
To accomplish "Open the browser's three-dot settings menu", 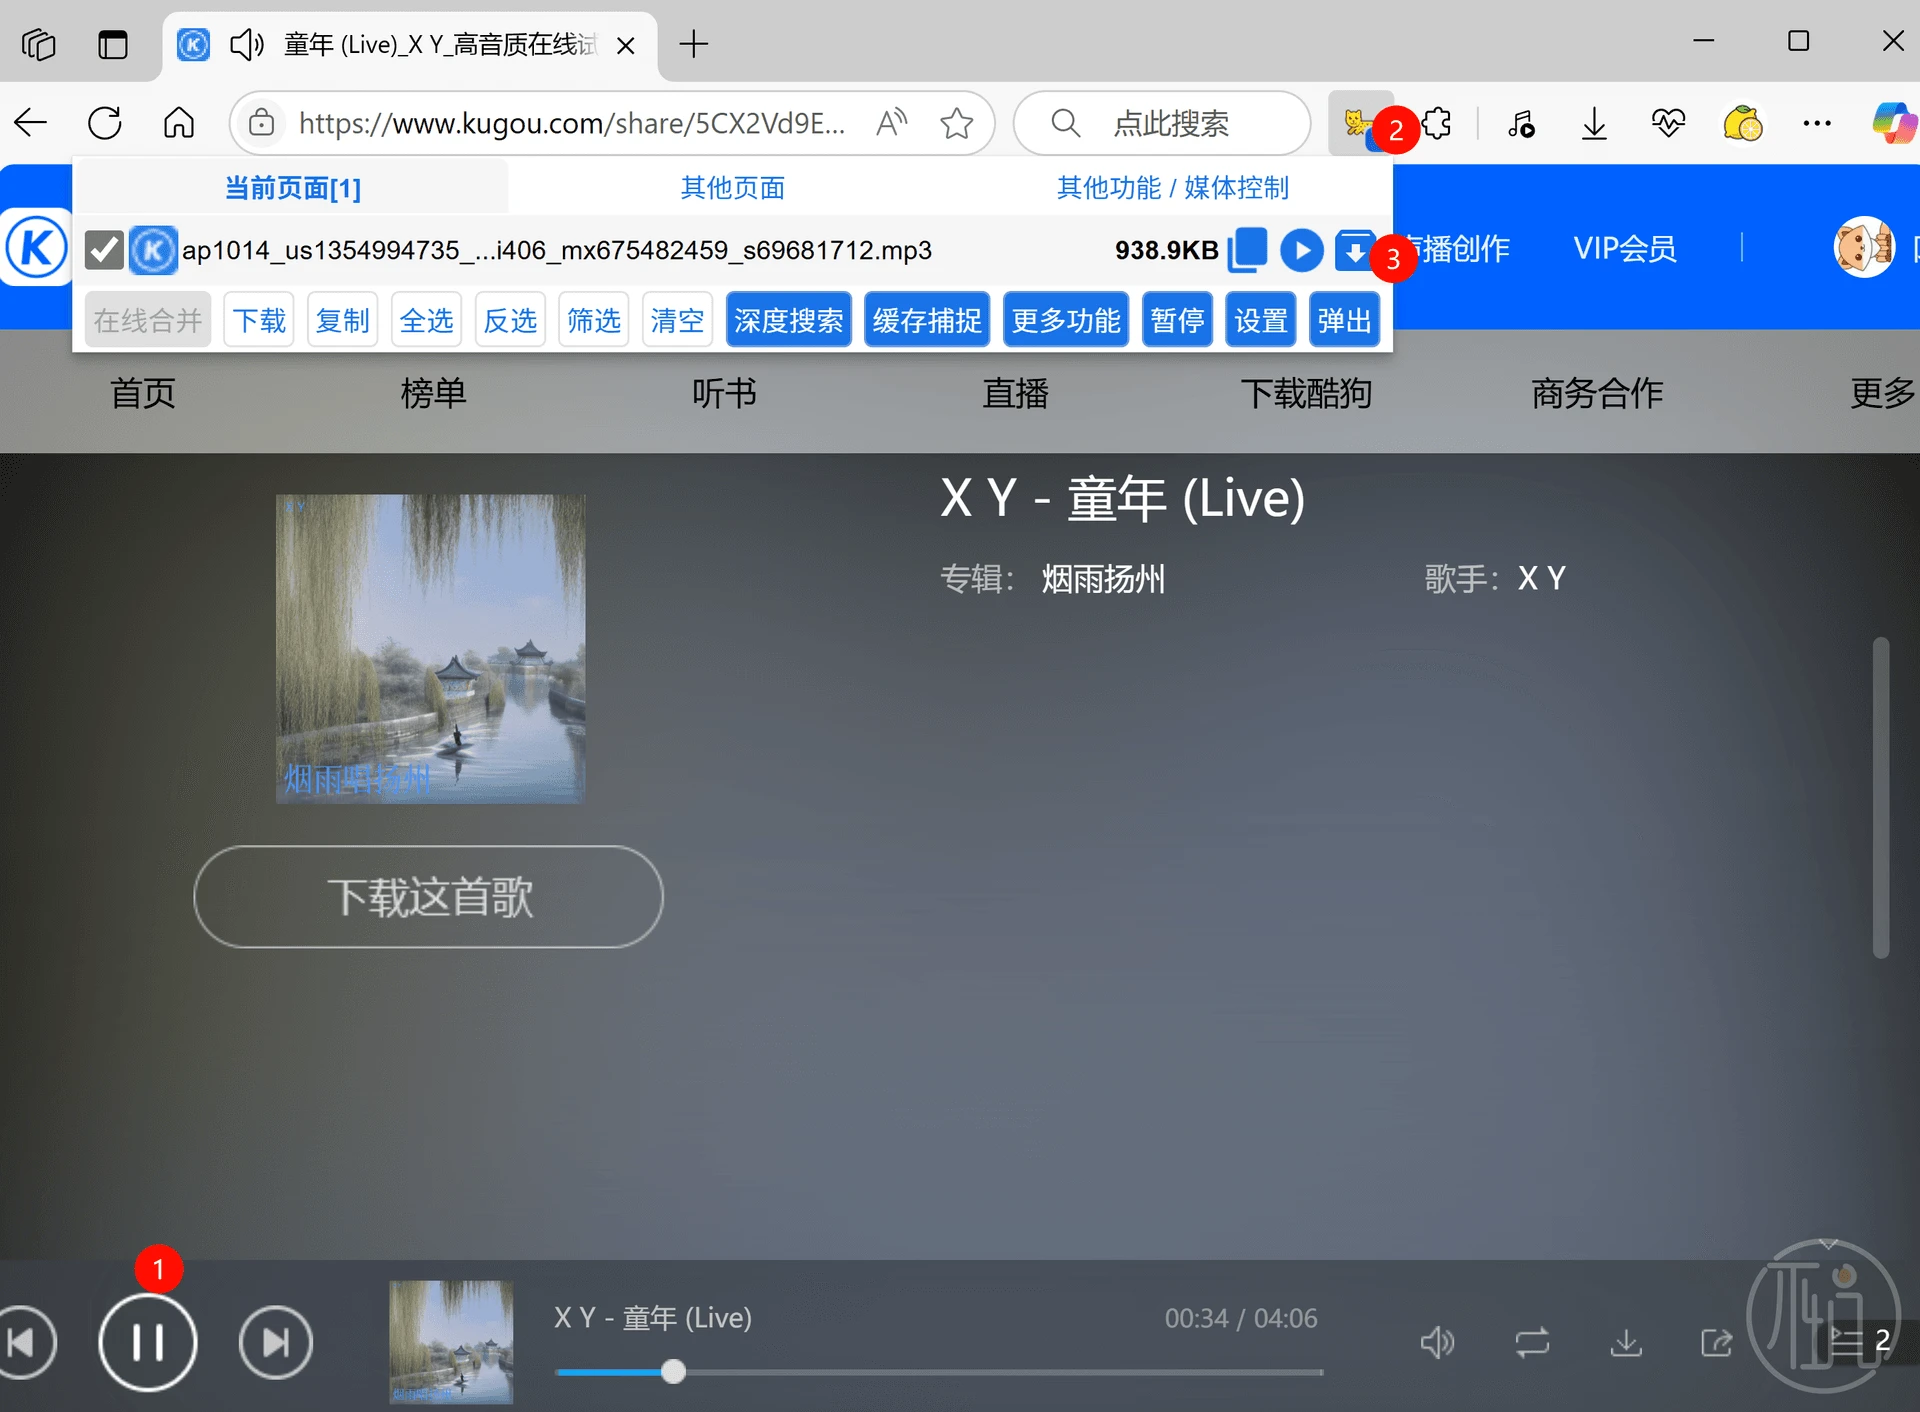I will (x=1816, y=124).
